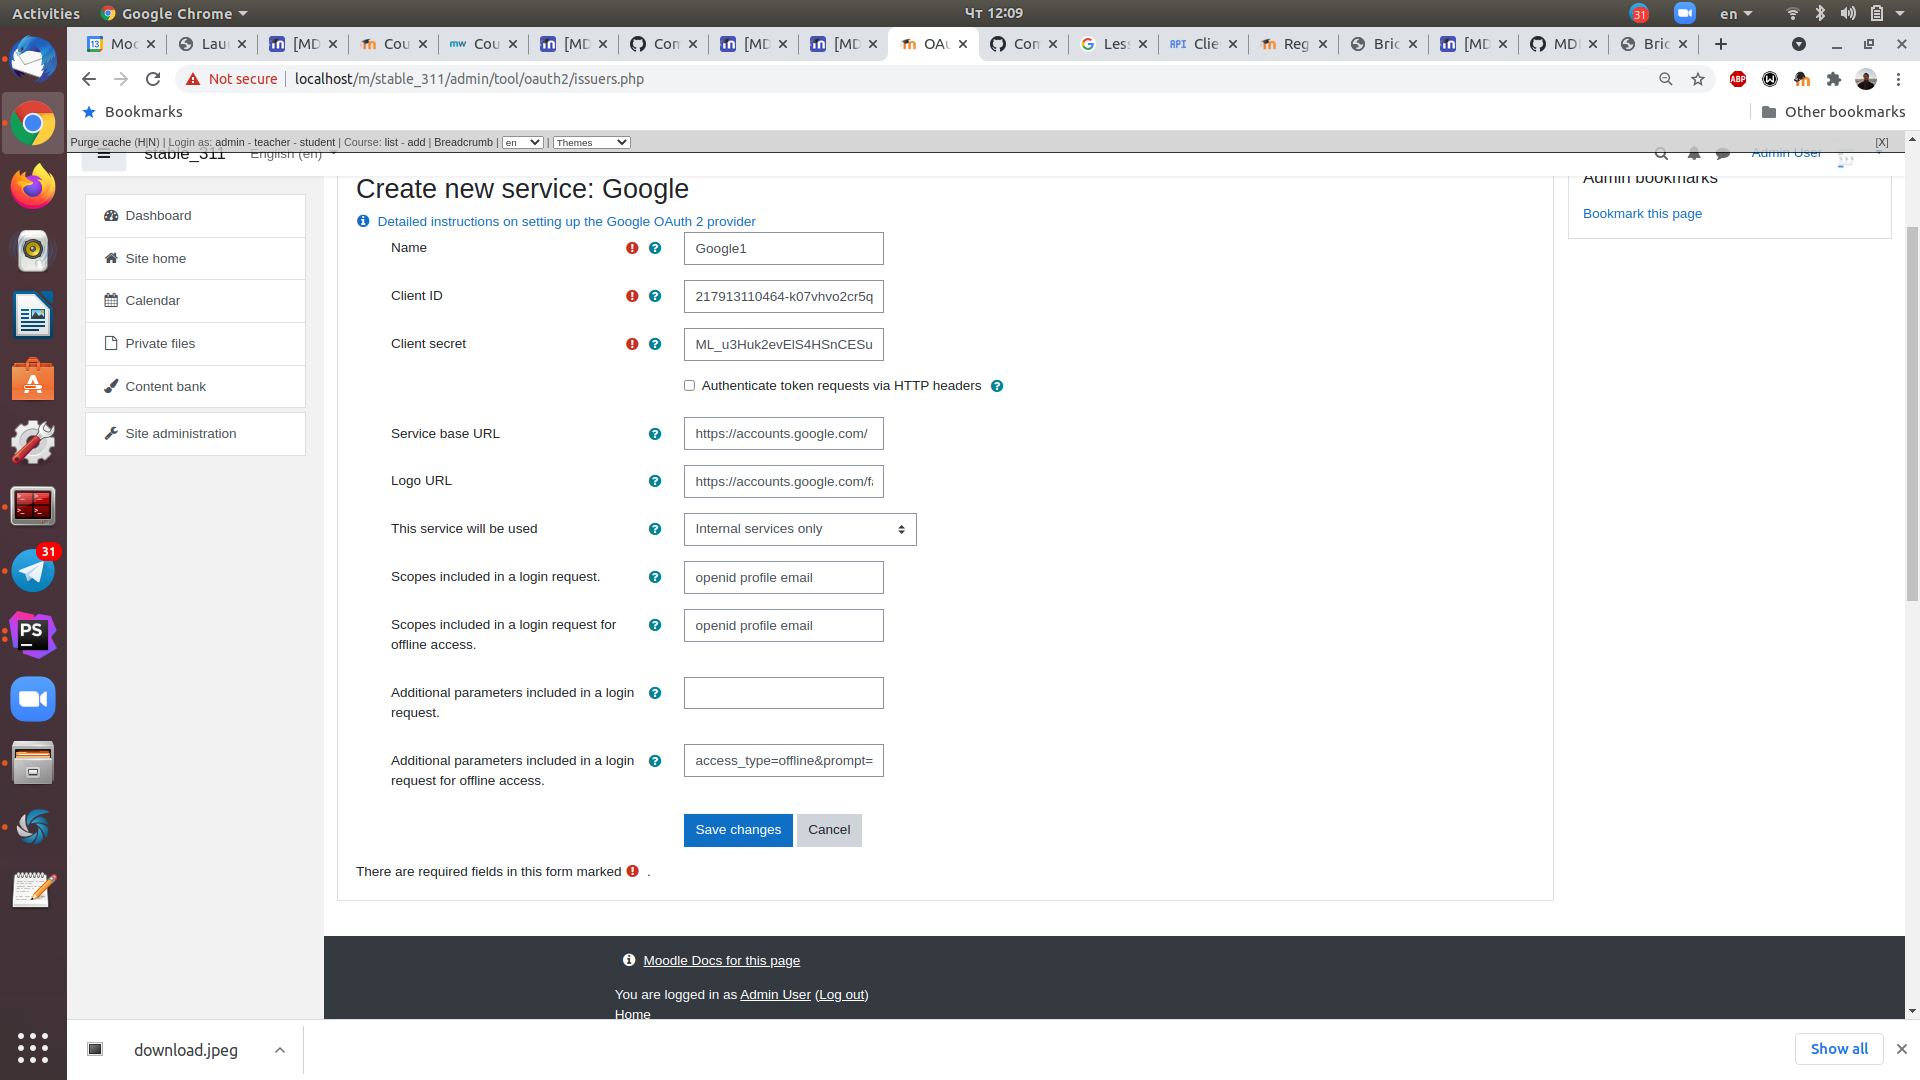This screenshot has width=1920, height=1080.
Task: Show help for additional offline access parameters
Action: [655, 761]
